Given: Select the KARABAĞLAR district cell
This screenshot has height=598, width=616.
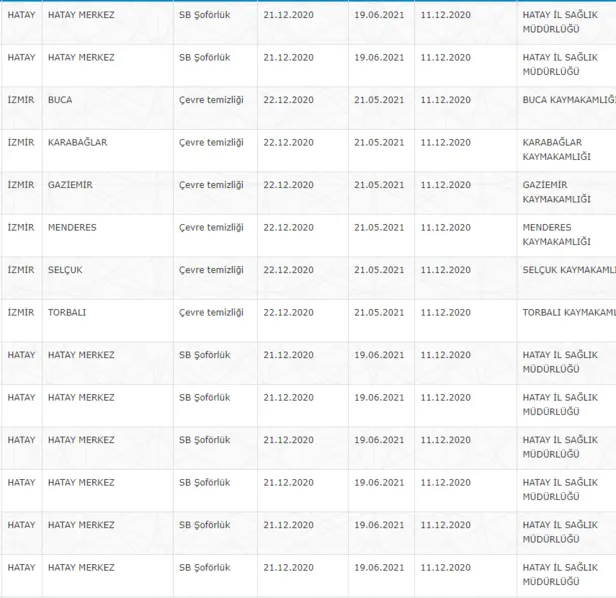Looking at the screenshot, I should click(77, 143).
